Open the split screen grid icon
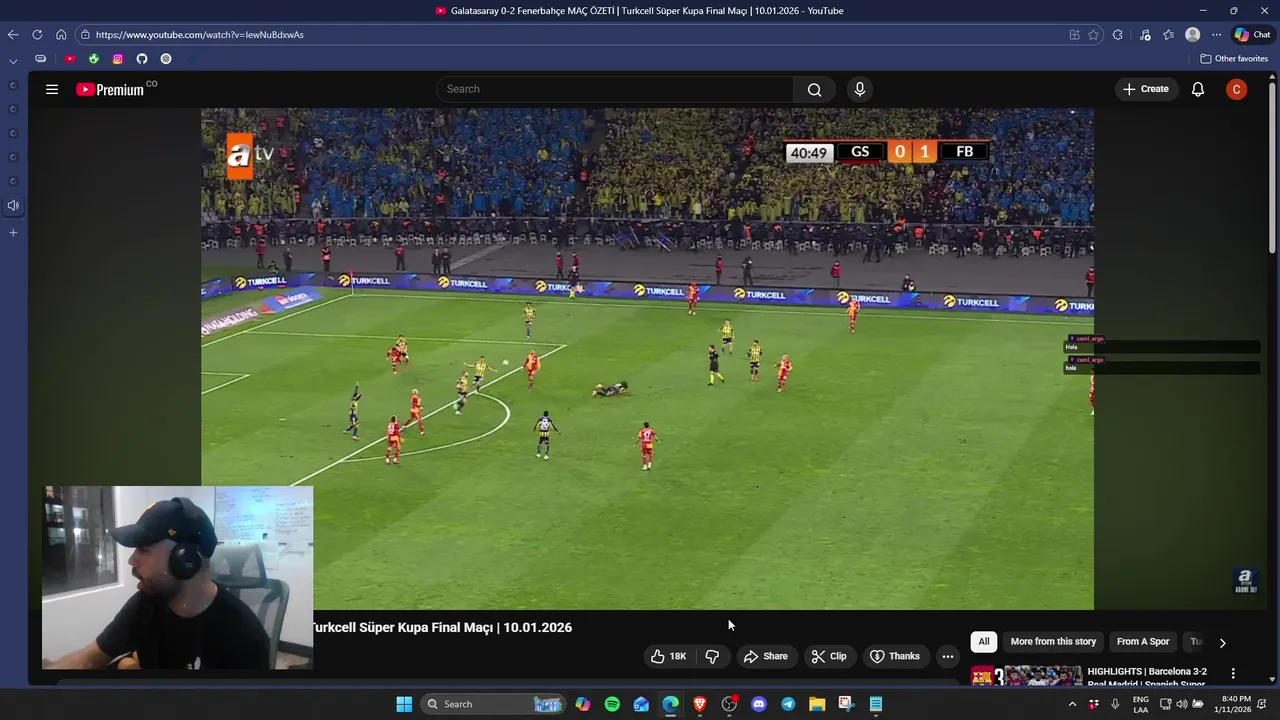1280x720 pixels. point(1074,34)
